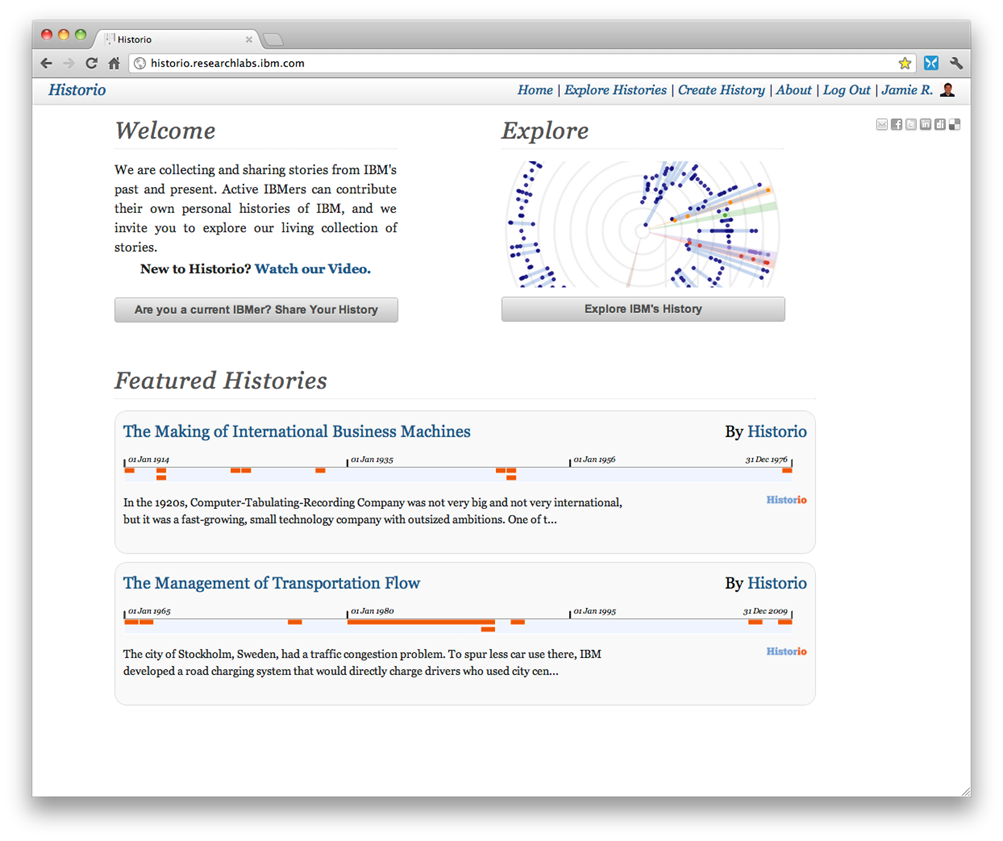Viewport: 1003px width, 841px height.
Task: Select '31 Dec 2009' timeline label
Action: point(765,611)
